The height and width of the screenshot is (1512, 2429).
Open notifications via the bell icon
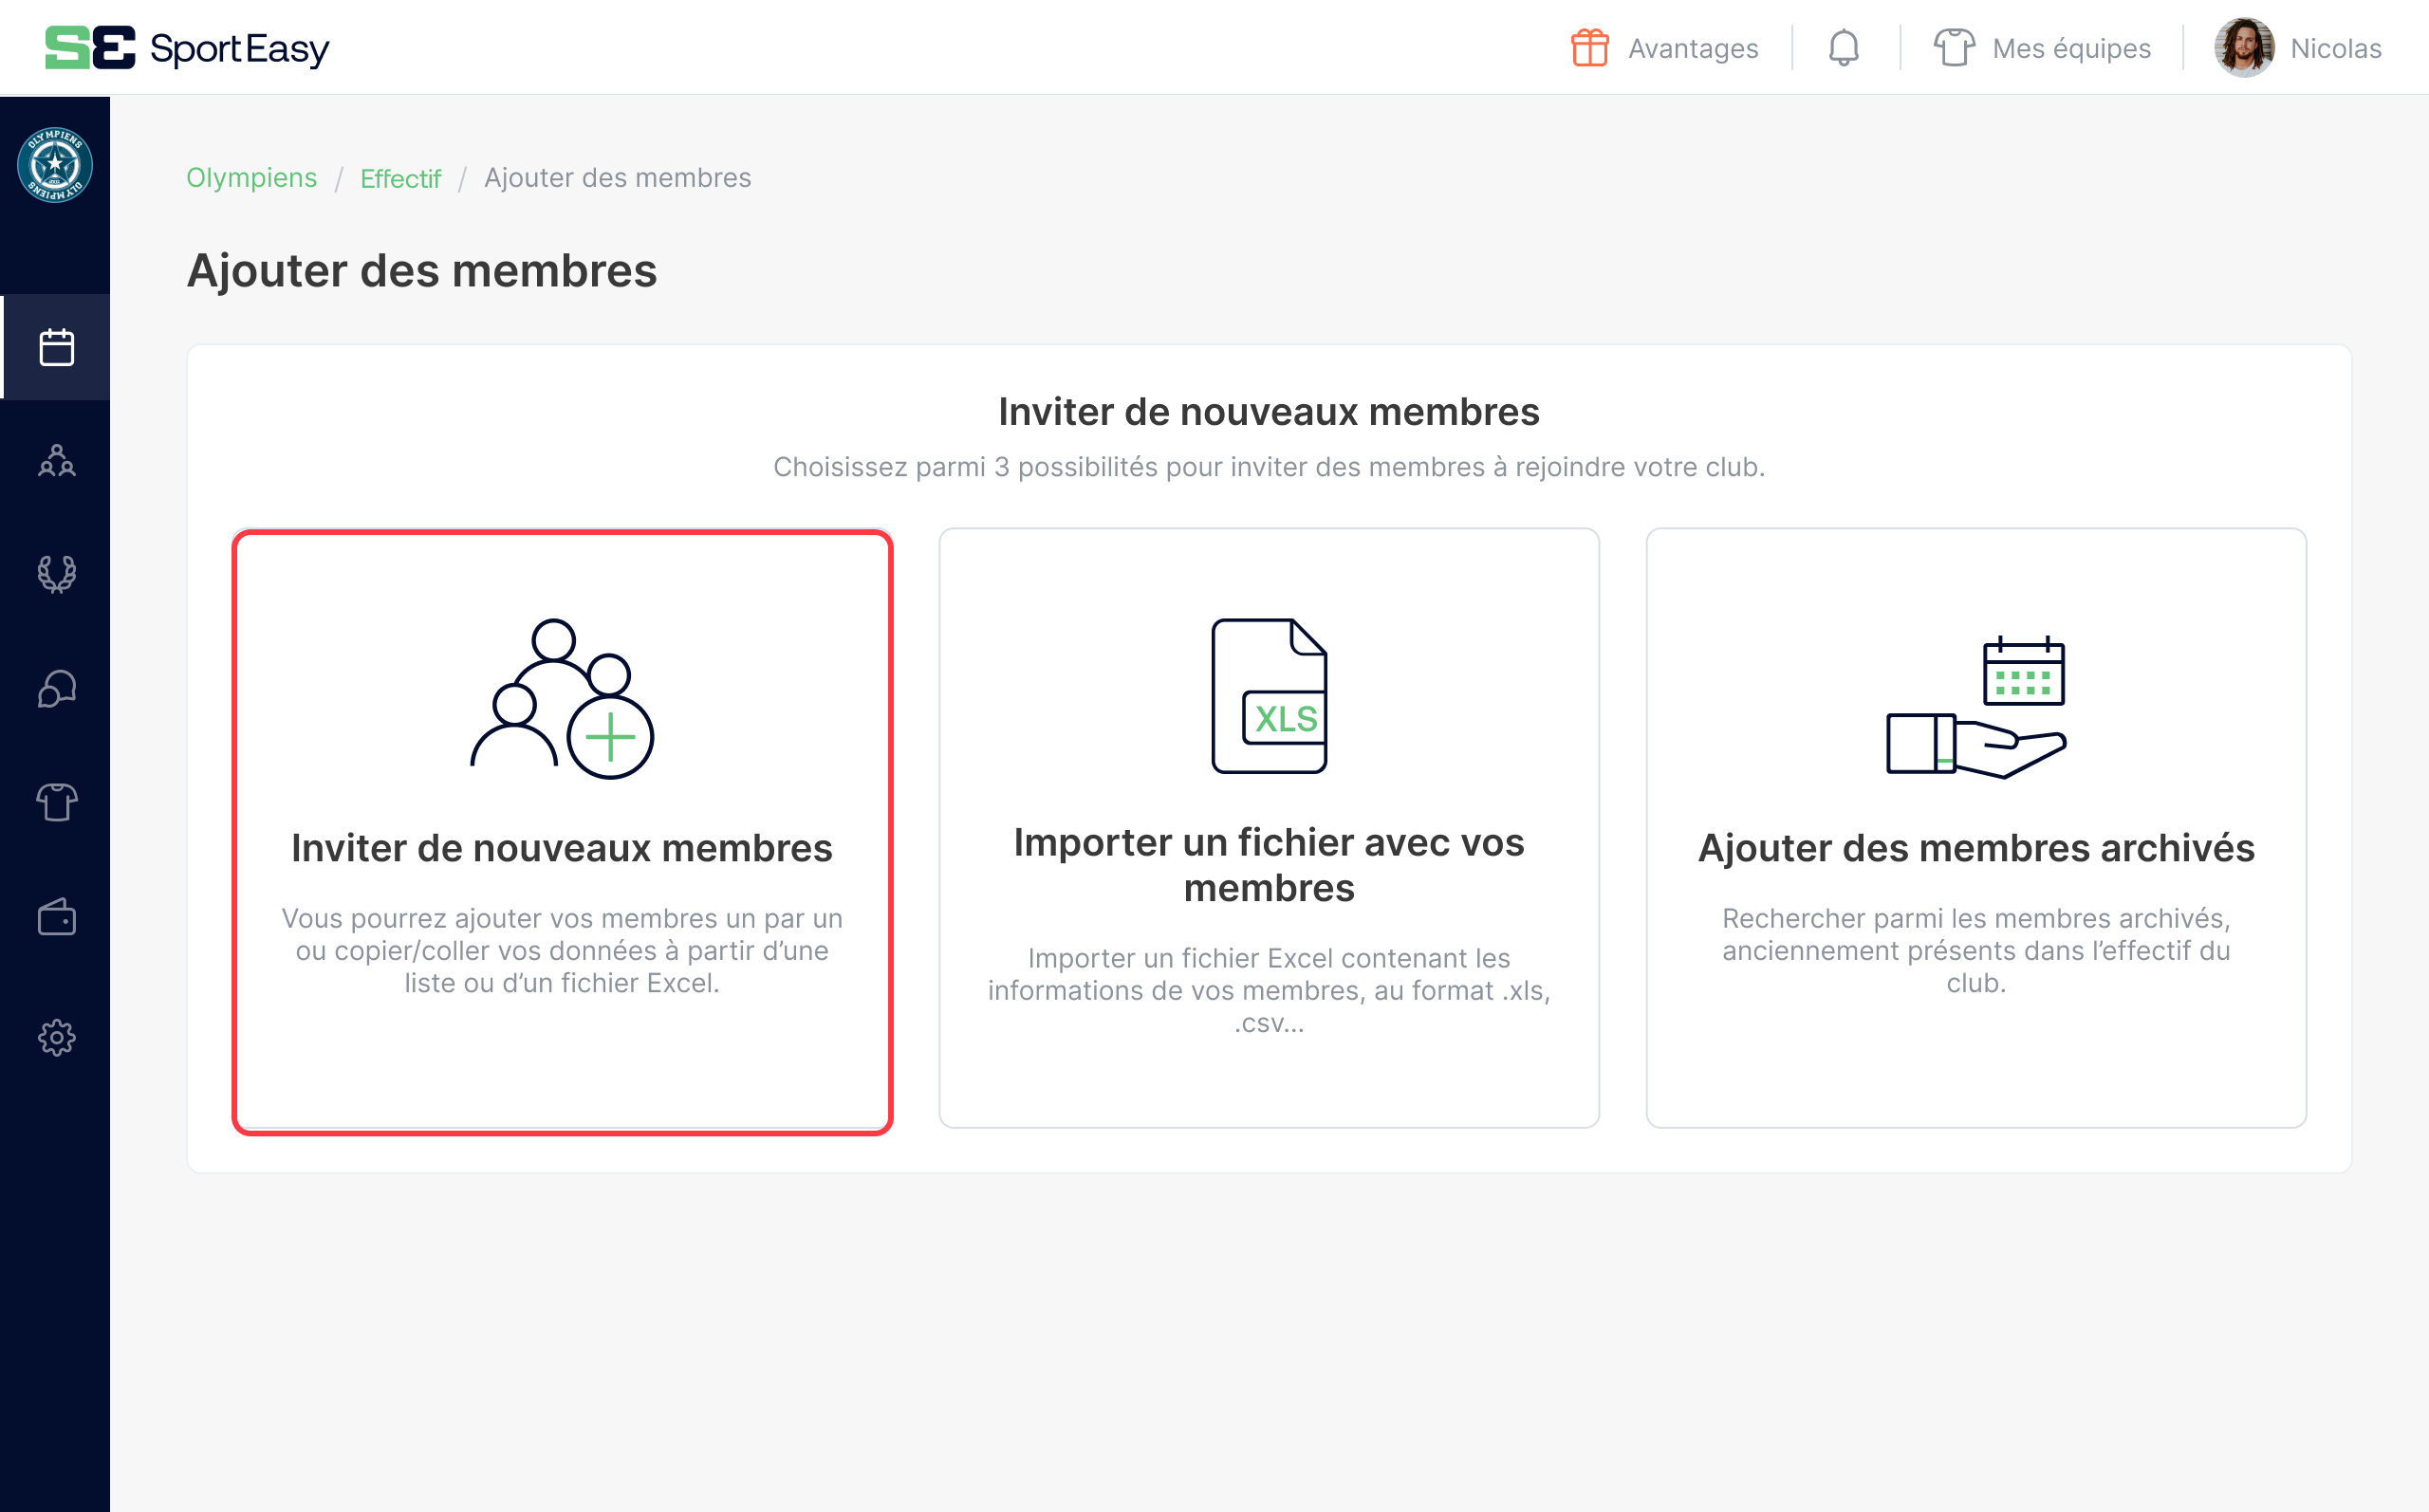1843,47
